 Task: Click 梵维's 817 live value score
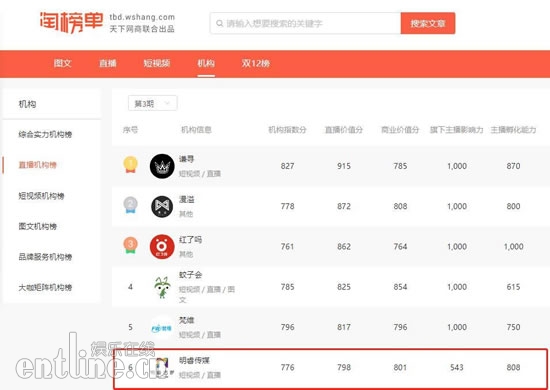(x=344, y=328)
